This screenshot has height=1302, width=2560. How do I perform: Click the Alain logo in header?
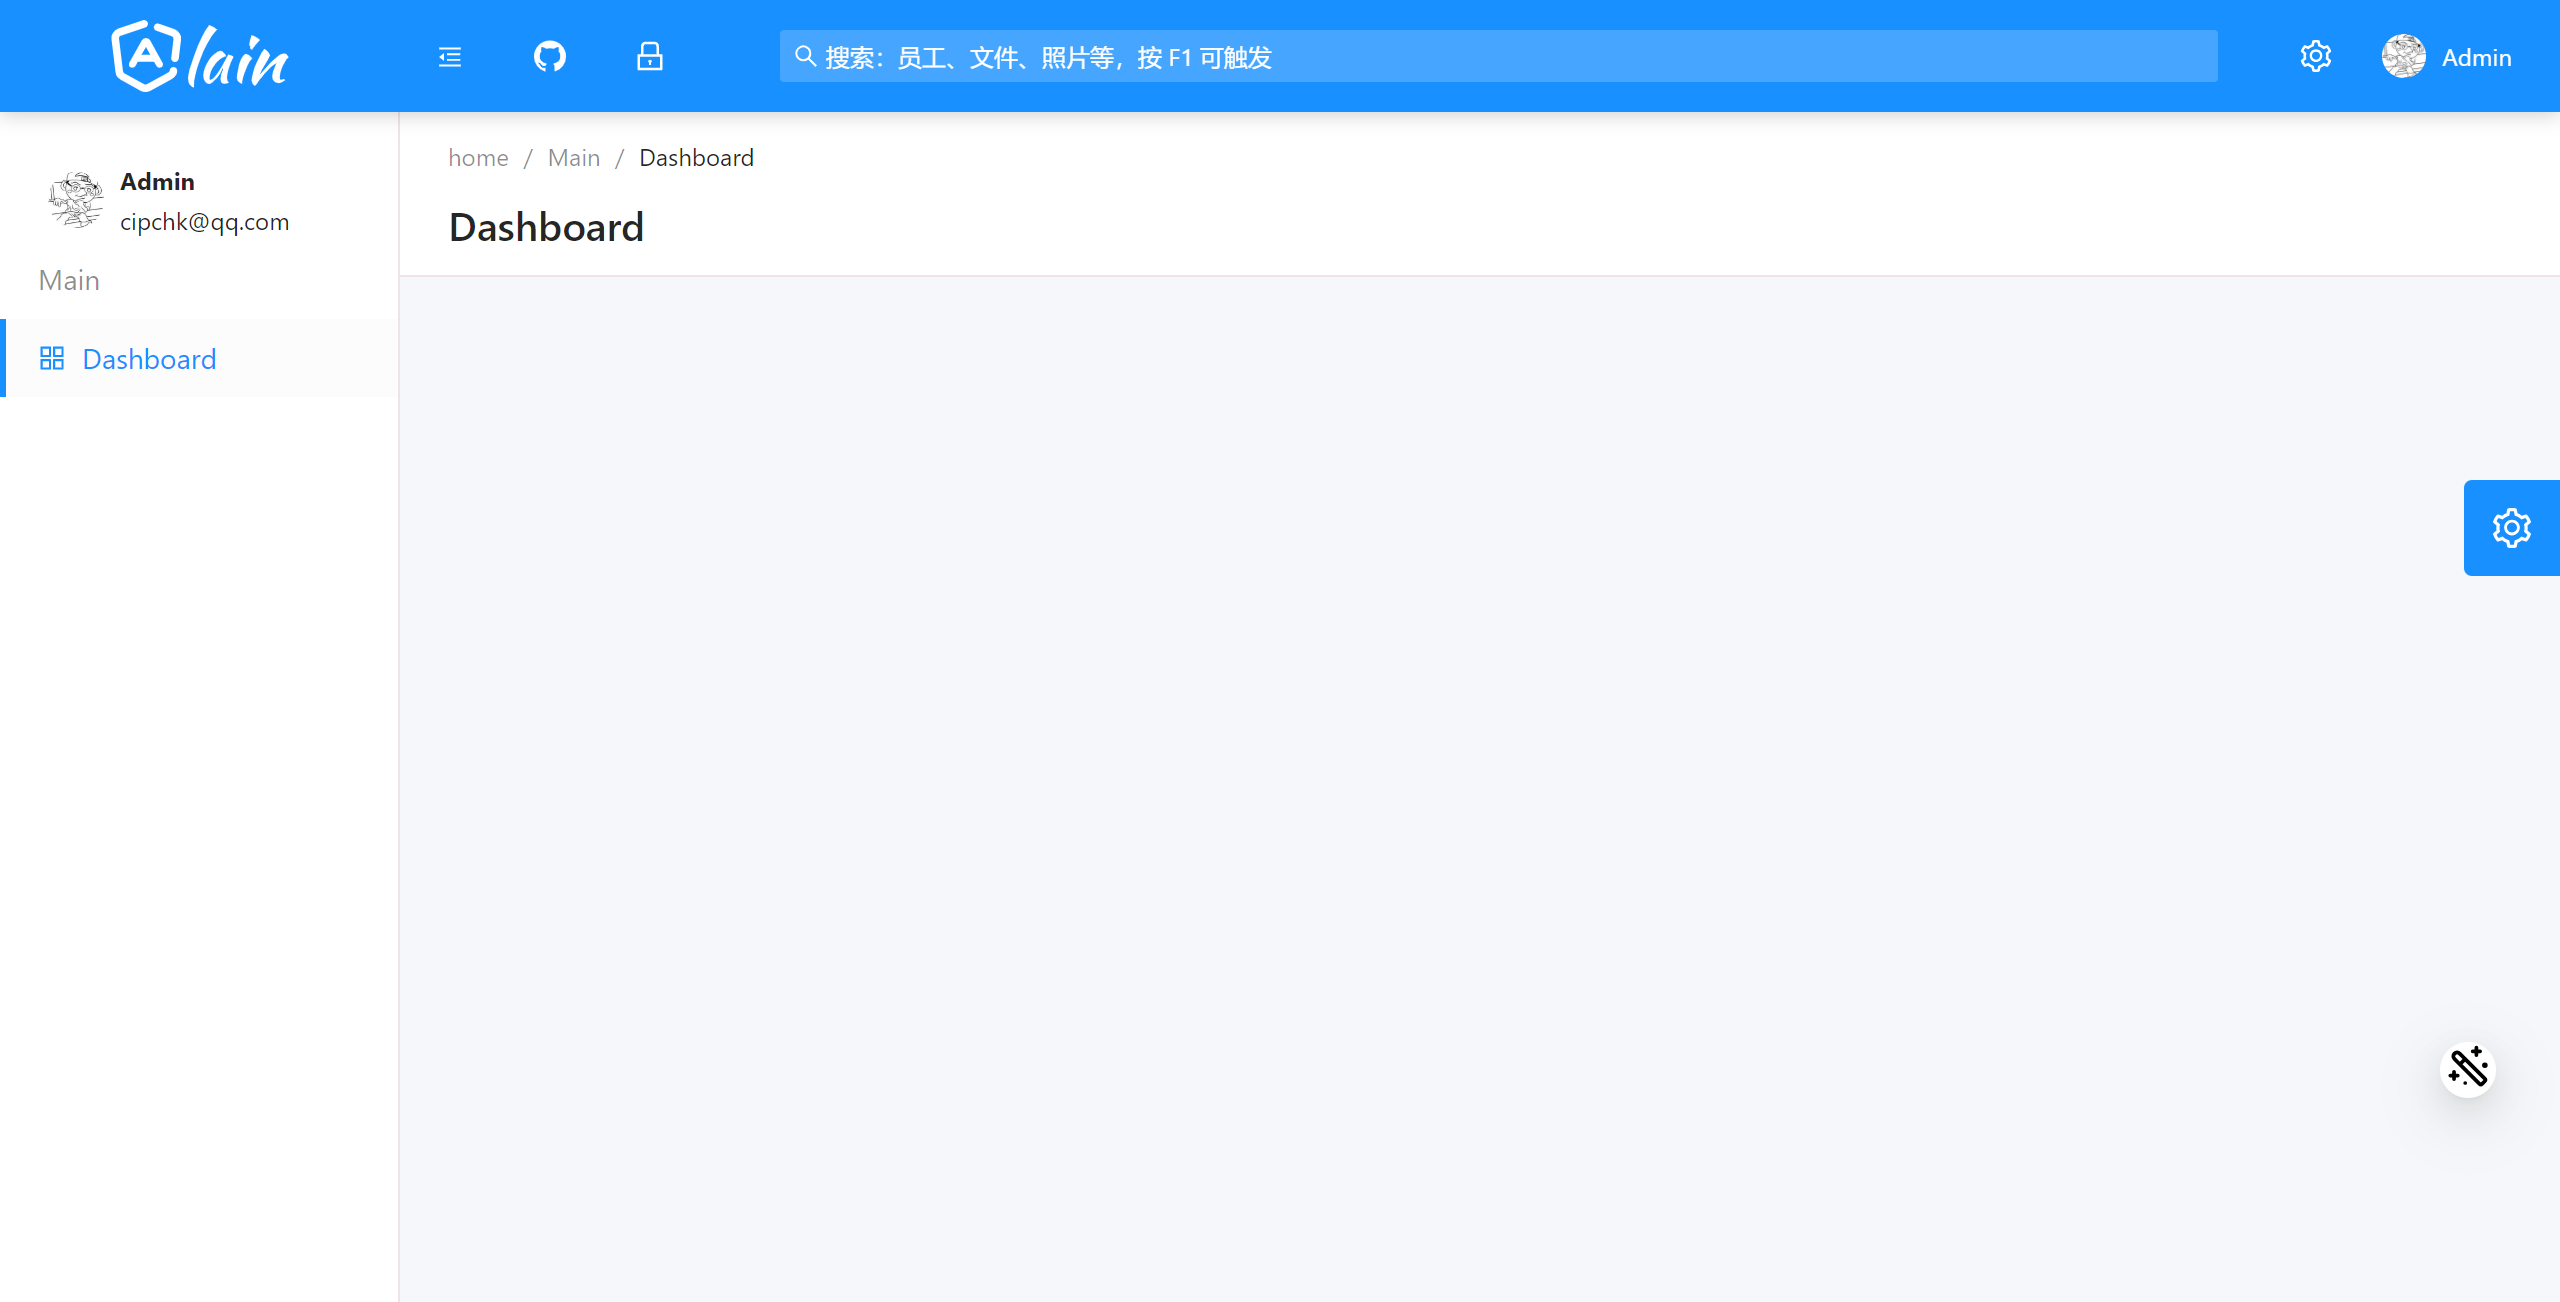click(x=199, y=57)
